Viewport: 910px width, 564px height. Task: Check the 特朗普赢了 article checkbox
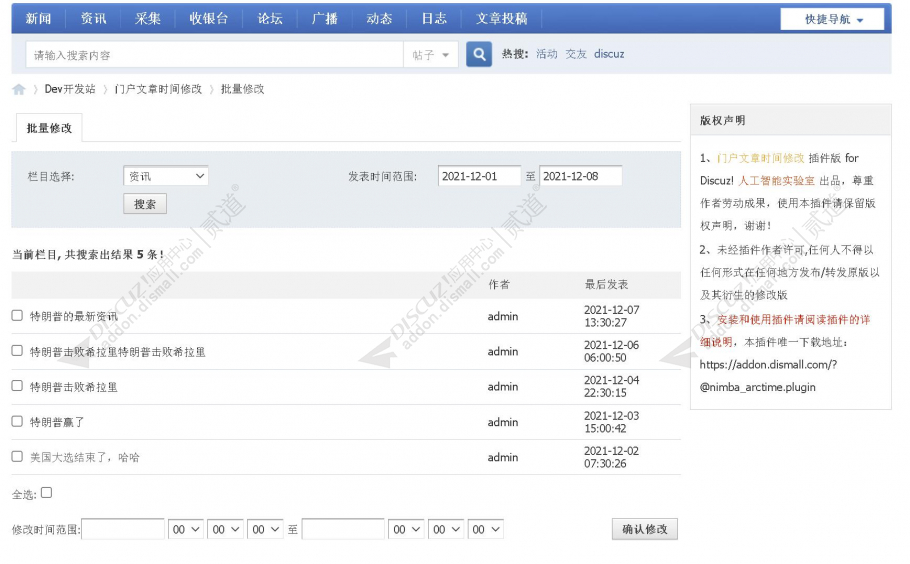pos(17,421)
